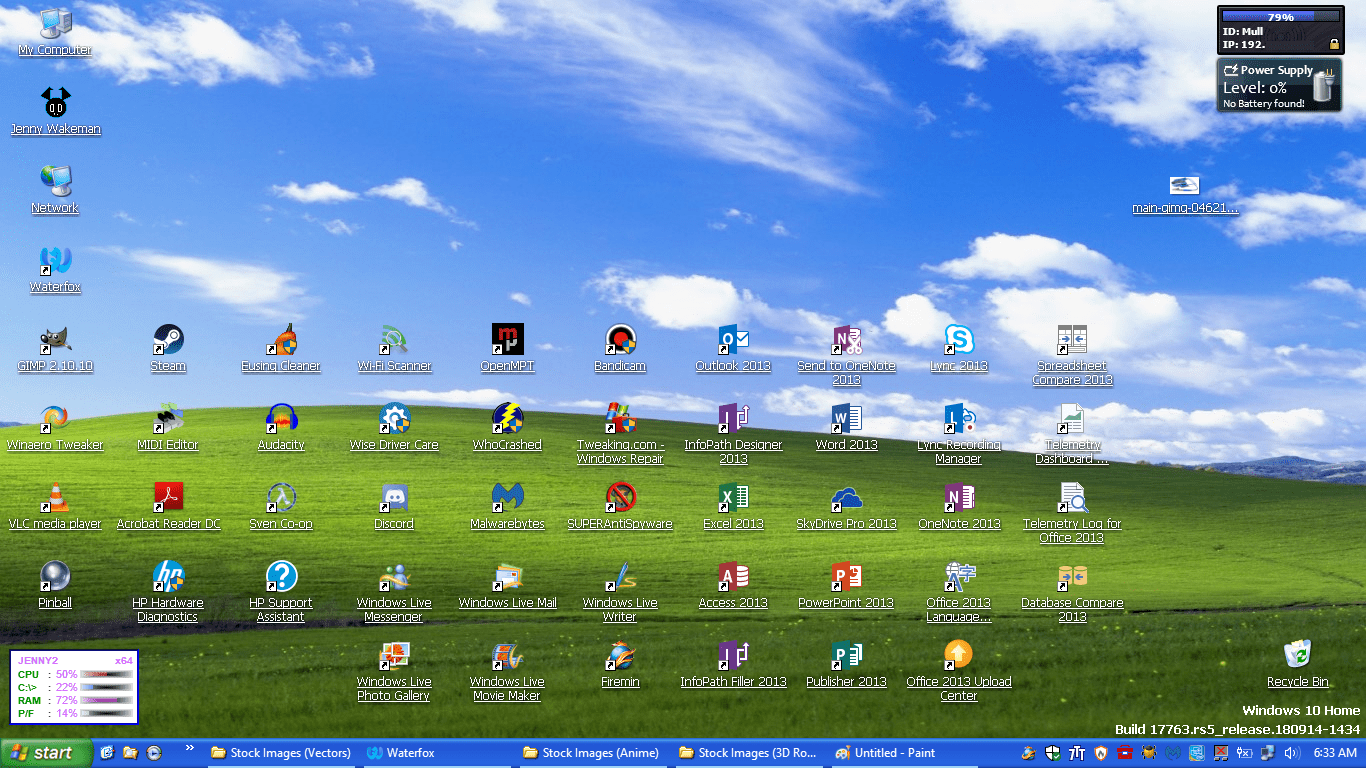Click the Wi-Fi gadget 79% signal bar
1366x768 pixels.
pos(1280,16)
